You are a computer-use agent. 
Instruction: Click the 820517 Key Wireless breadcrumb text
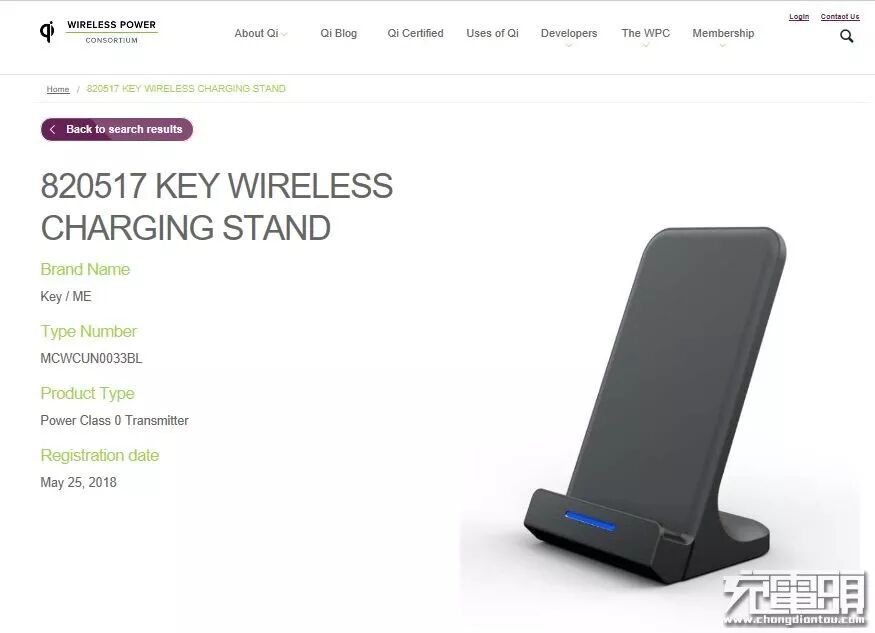point(186,89)
